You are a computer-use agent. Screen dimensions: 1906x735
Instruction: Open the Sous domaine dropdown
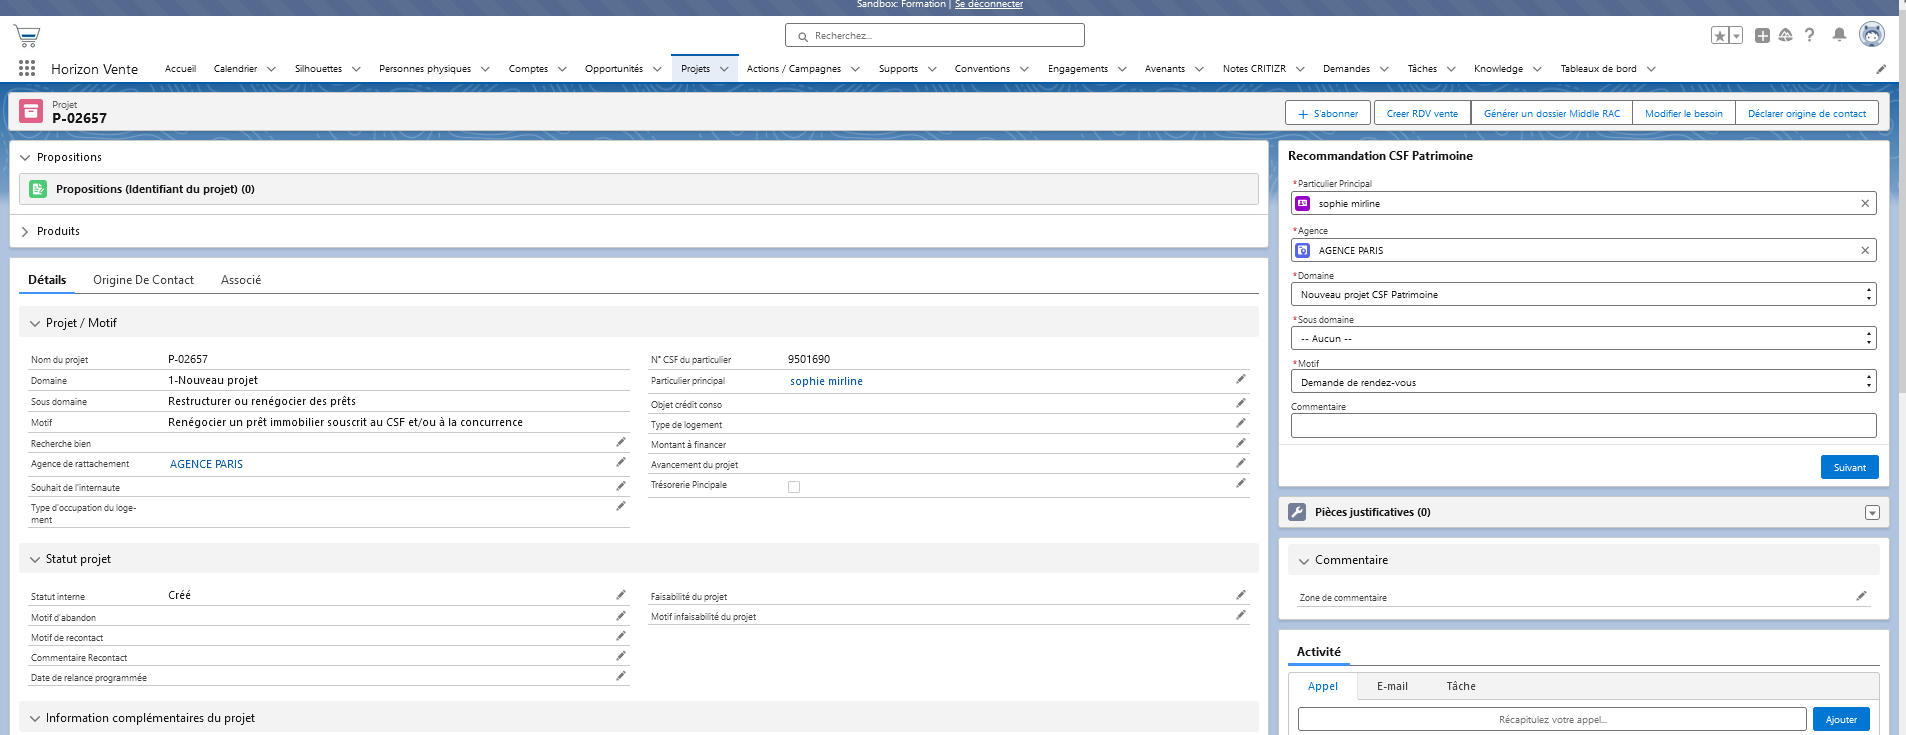1583,339
